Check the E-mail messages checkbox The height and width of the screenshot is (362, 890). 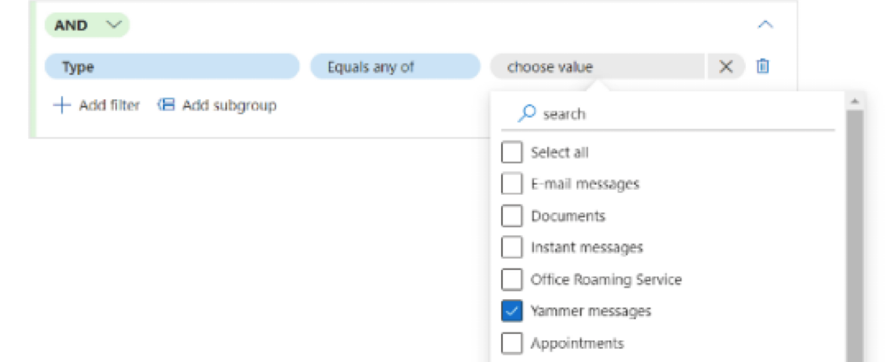[511, 184]
